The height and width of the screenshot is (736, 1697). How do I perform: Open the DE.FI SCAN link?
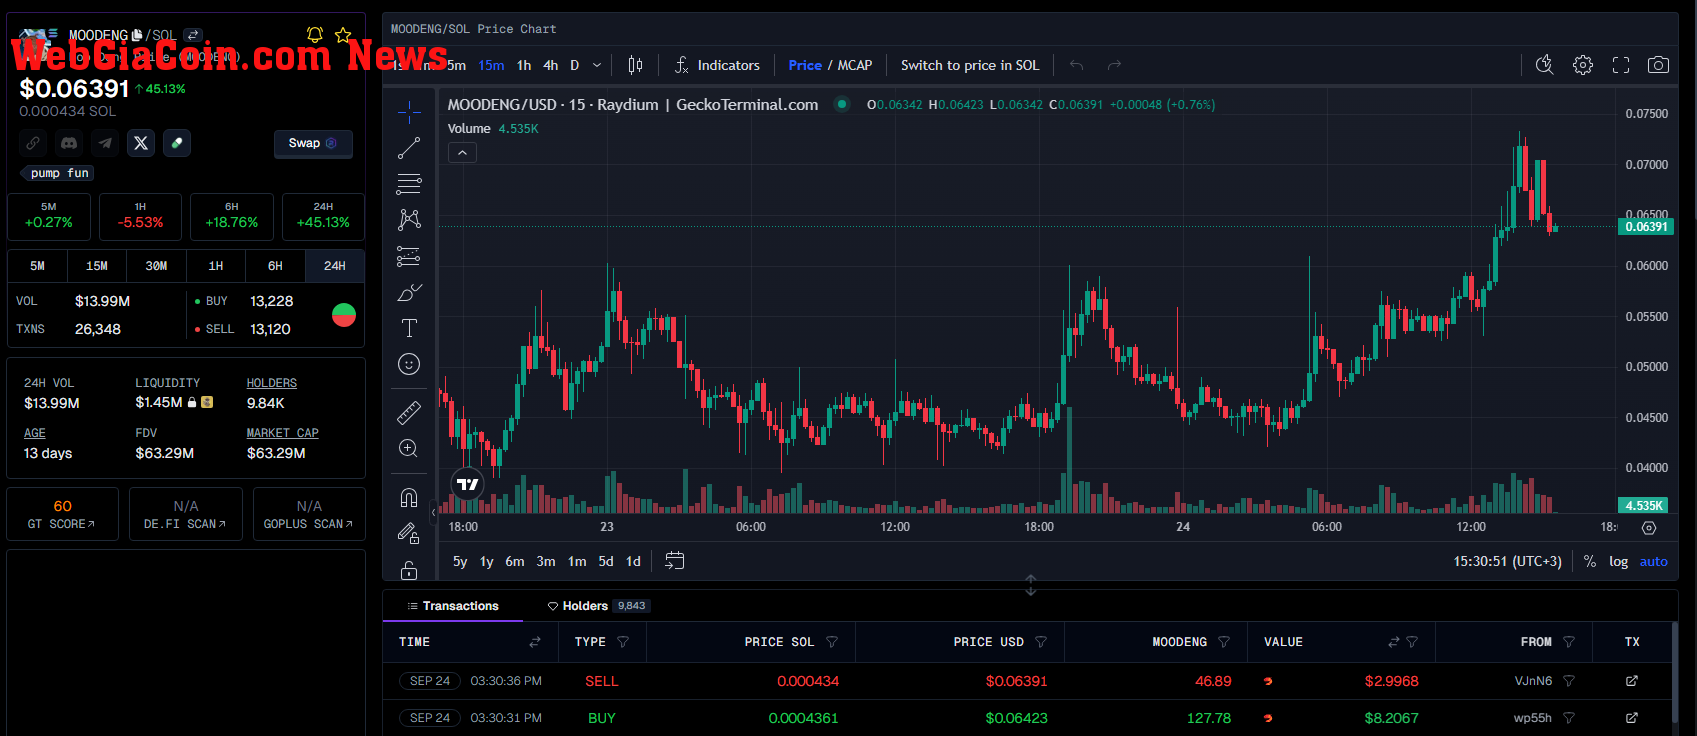186,514
